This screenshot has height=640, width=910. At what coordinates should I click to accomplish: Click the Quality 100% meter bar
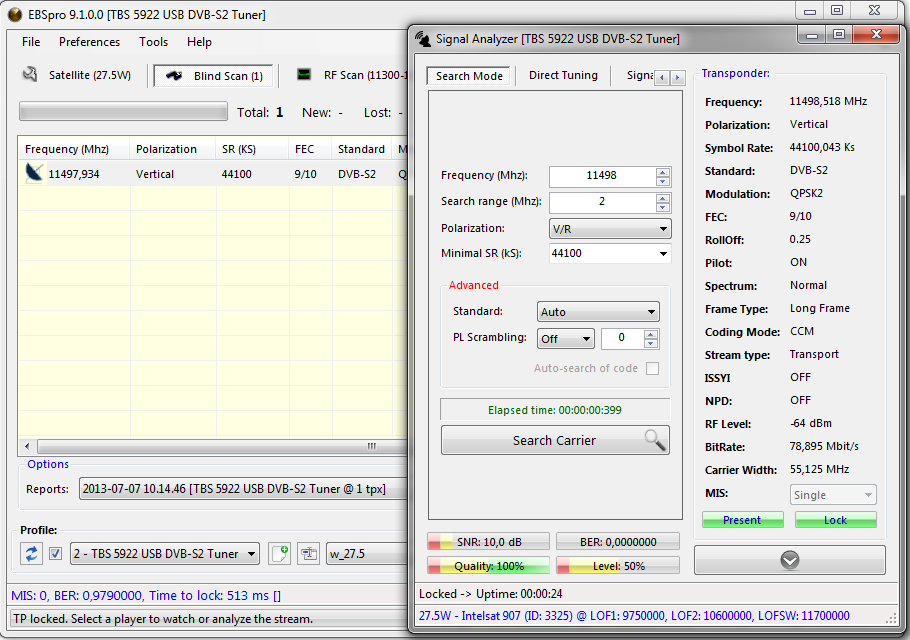click(488, 566)
